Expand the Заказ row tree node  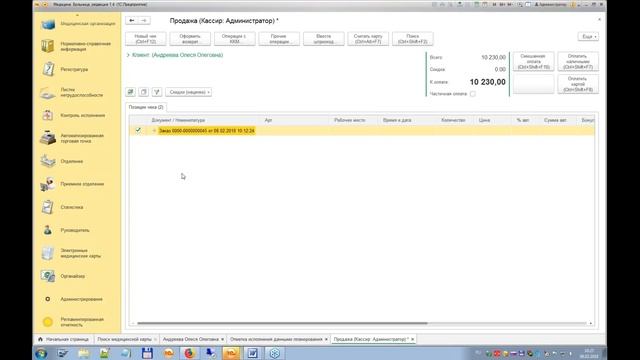click(154, 131)
